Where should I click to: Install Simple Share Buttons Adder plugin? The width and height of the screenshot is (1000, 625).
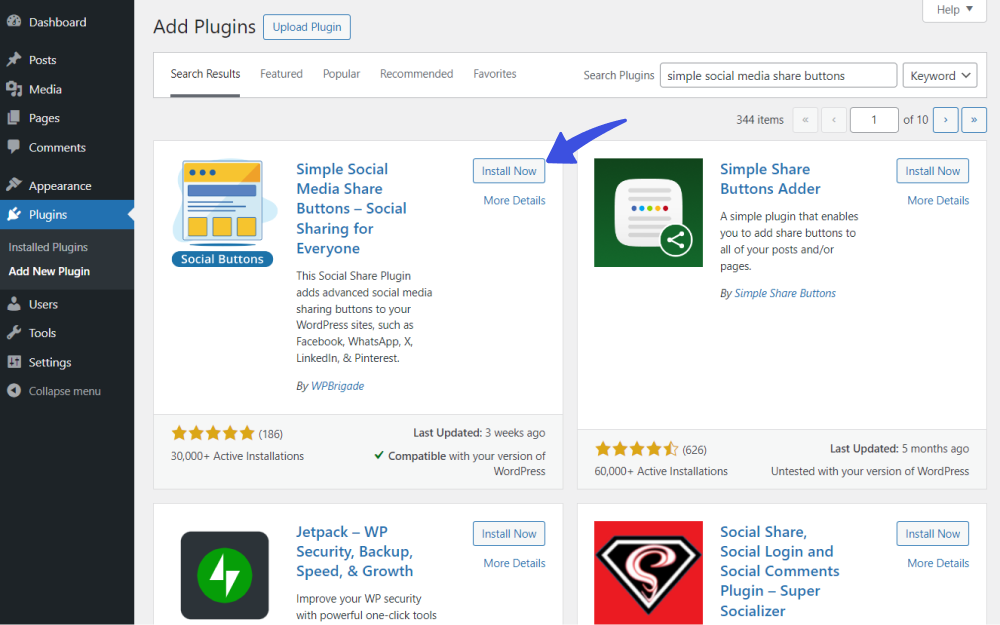point(932,171)
